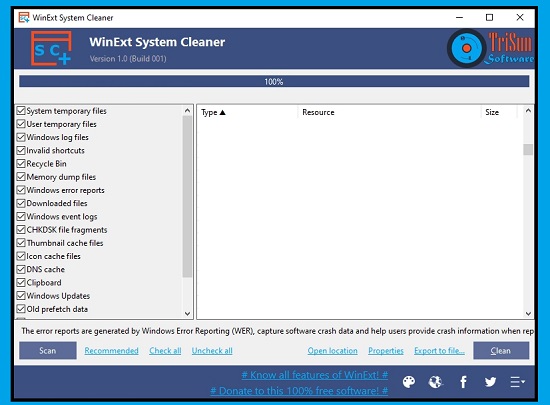Open the Facebook page icon
Viewport: 550px width, 405px height.
463,382
